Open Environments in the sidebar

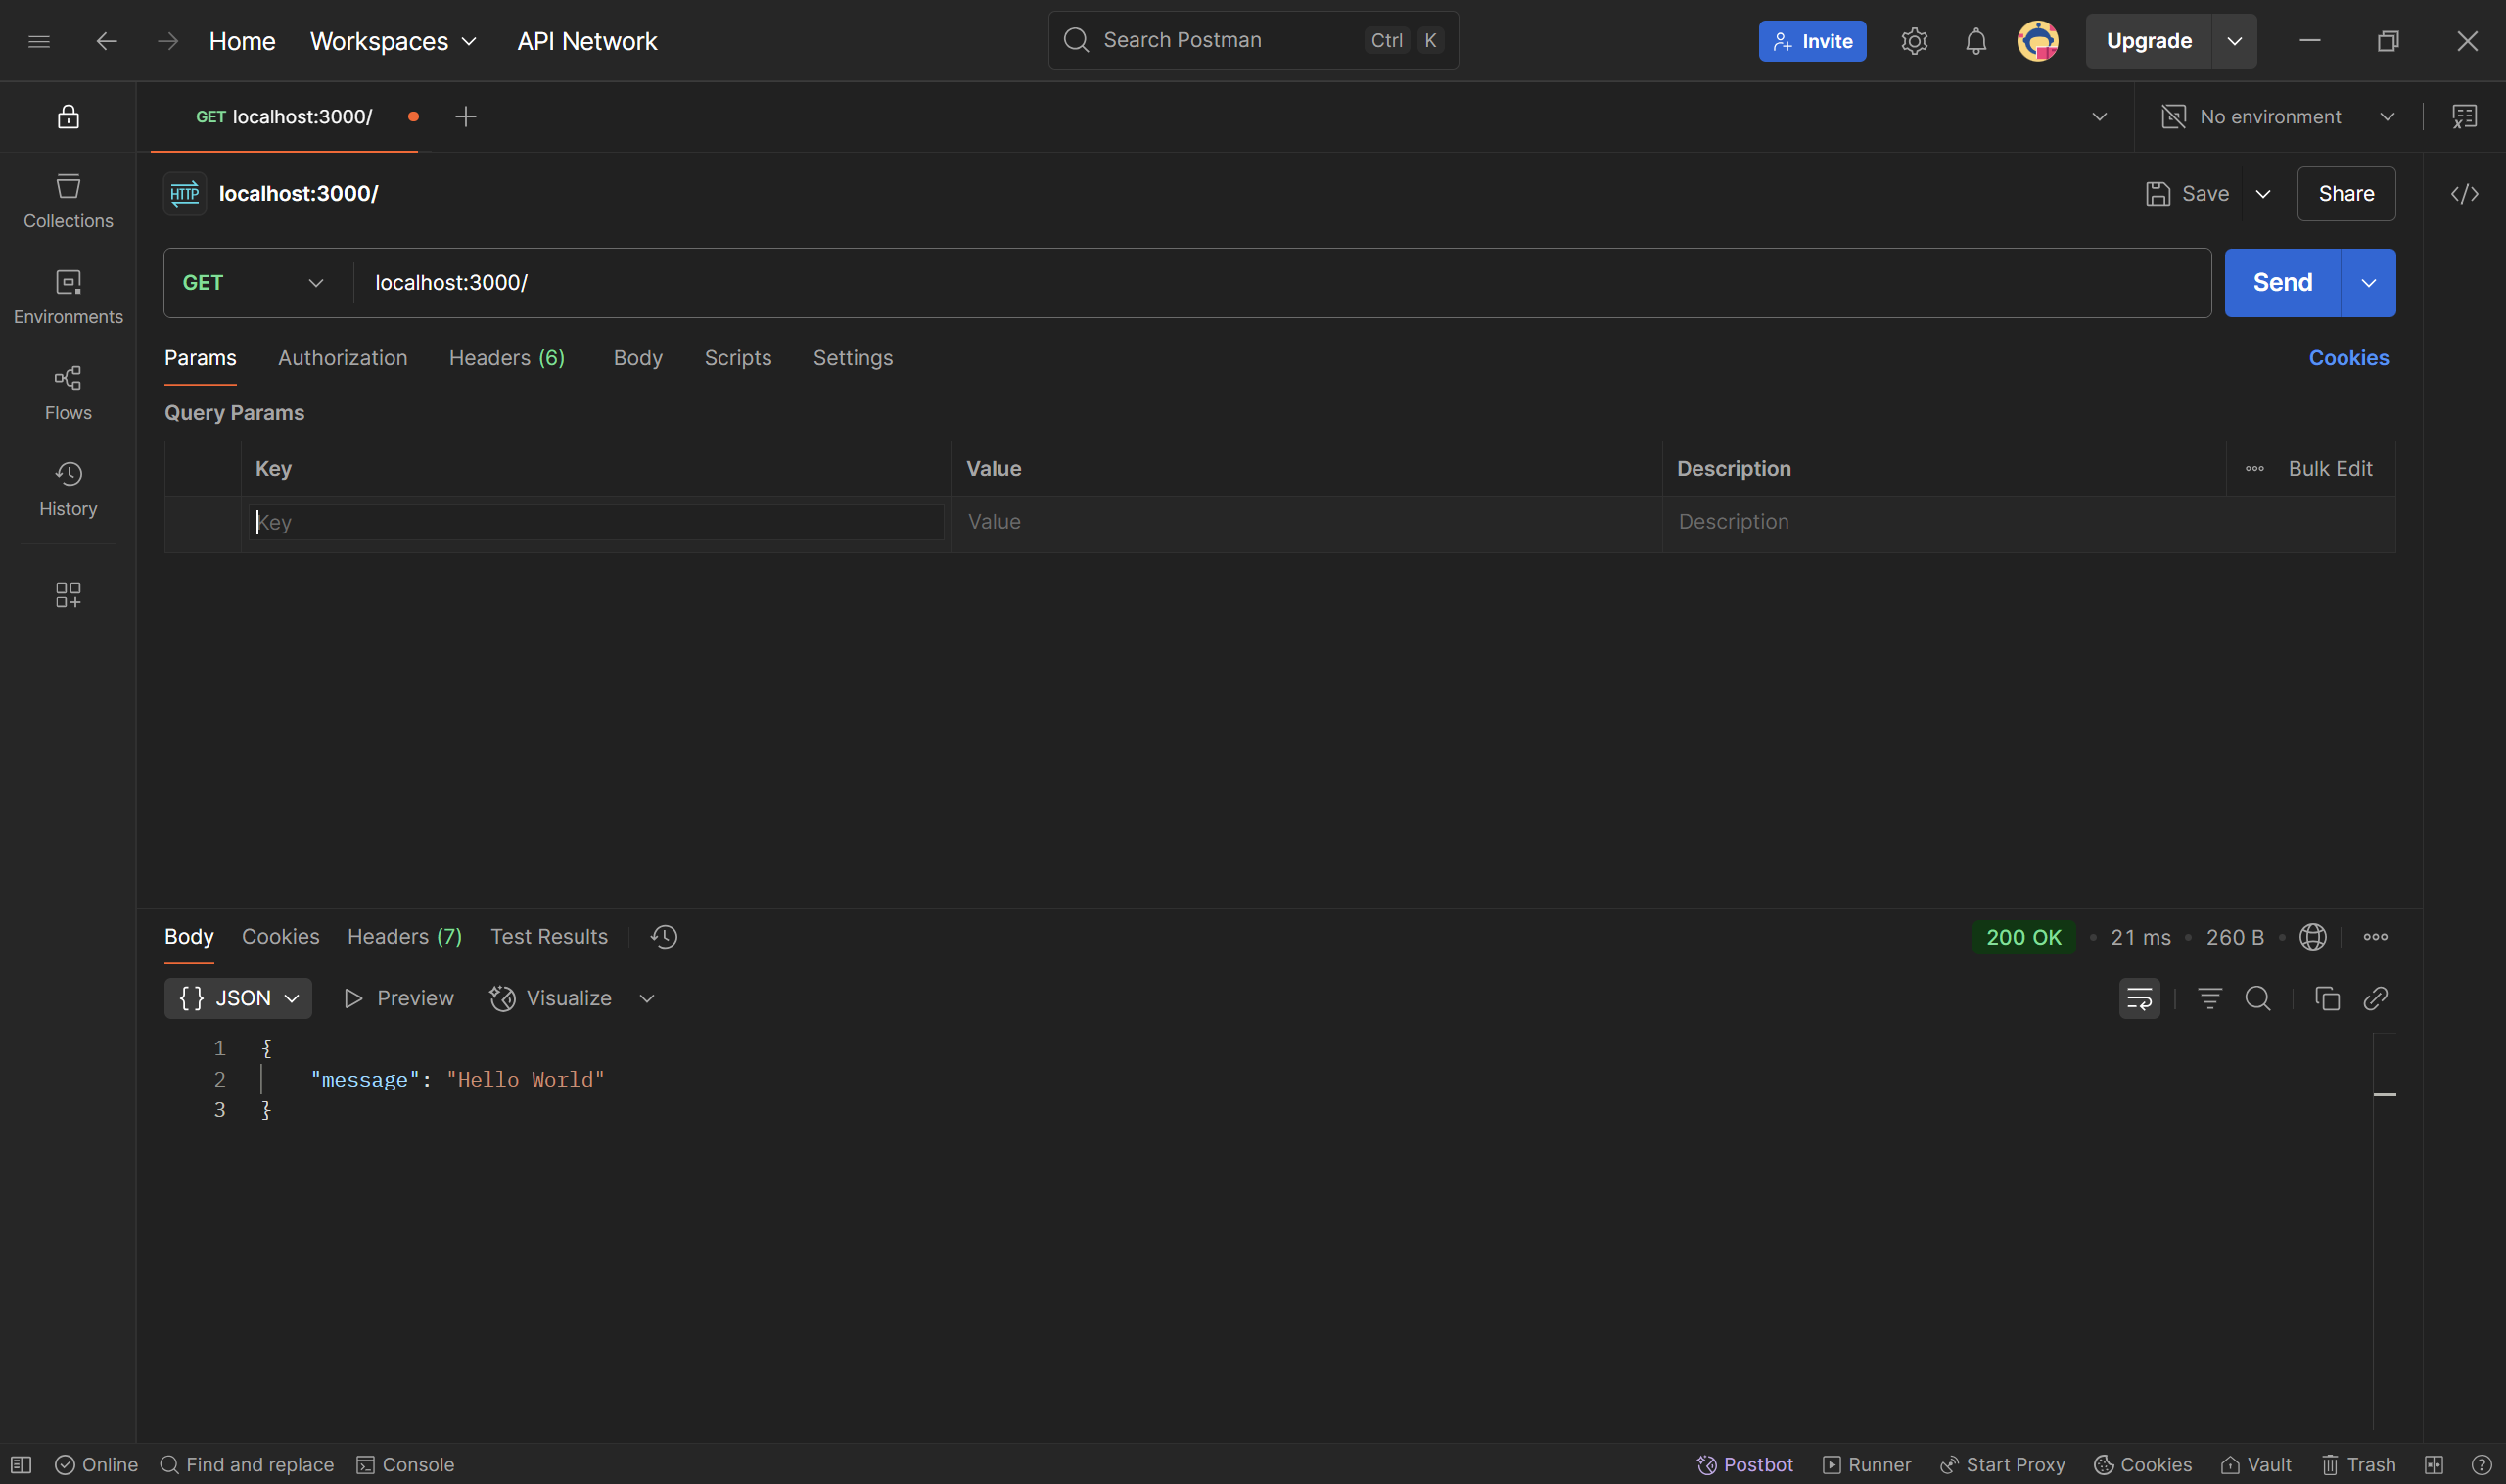click(x=68, y=297)
